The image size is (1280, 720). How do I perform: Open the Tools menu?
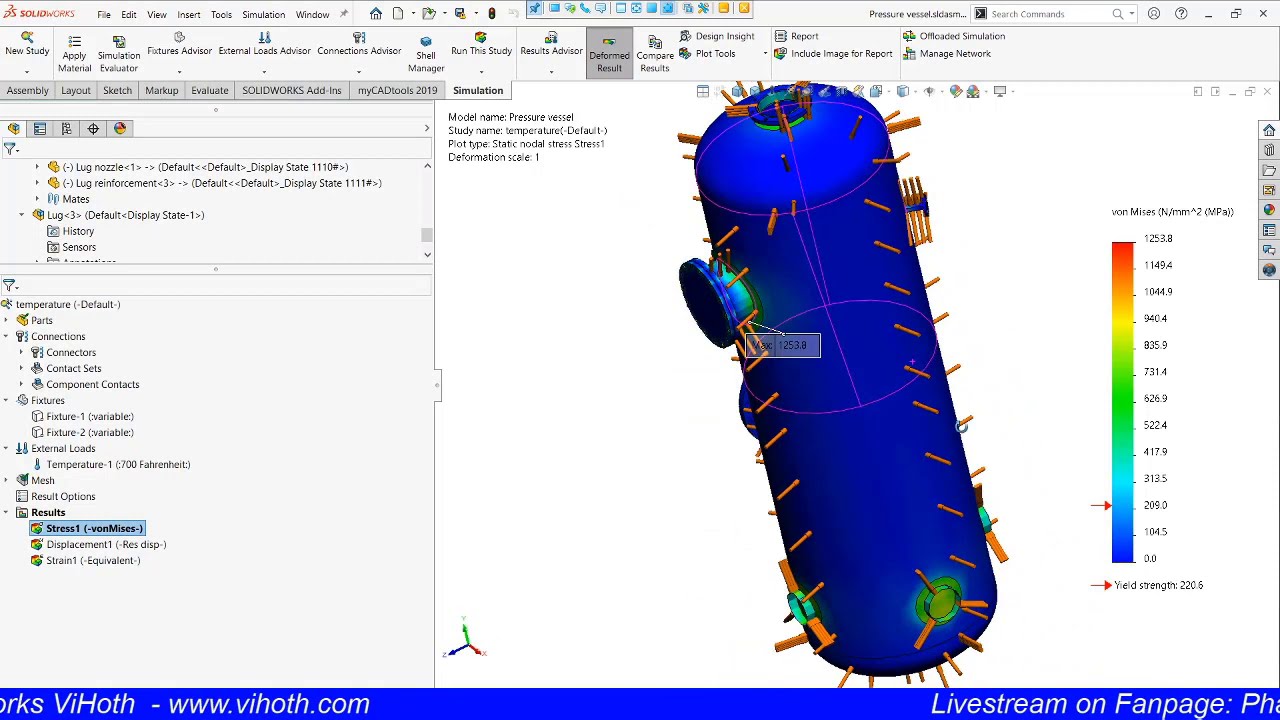pos(221,14)
